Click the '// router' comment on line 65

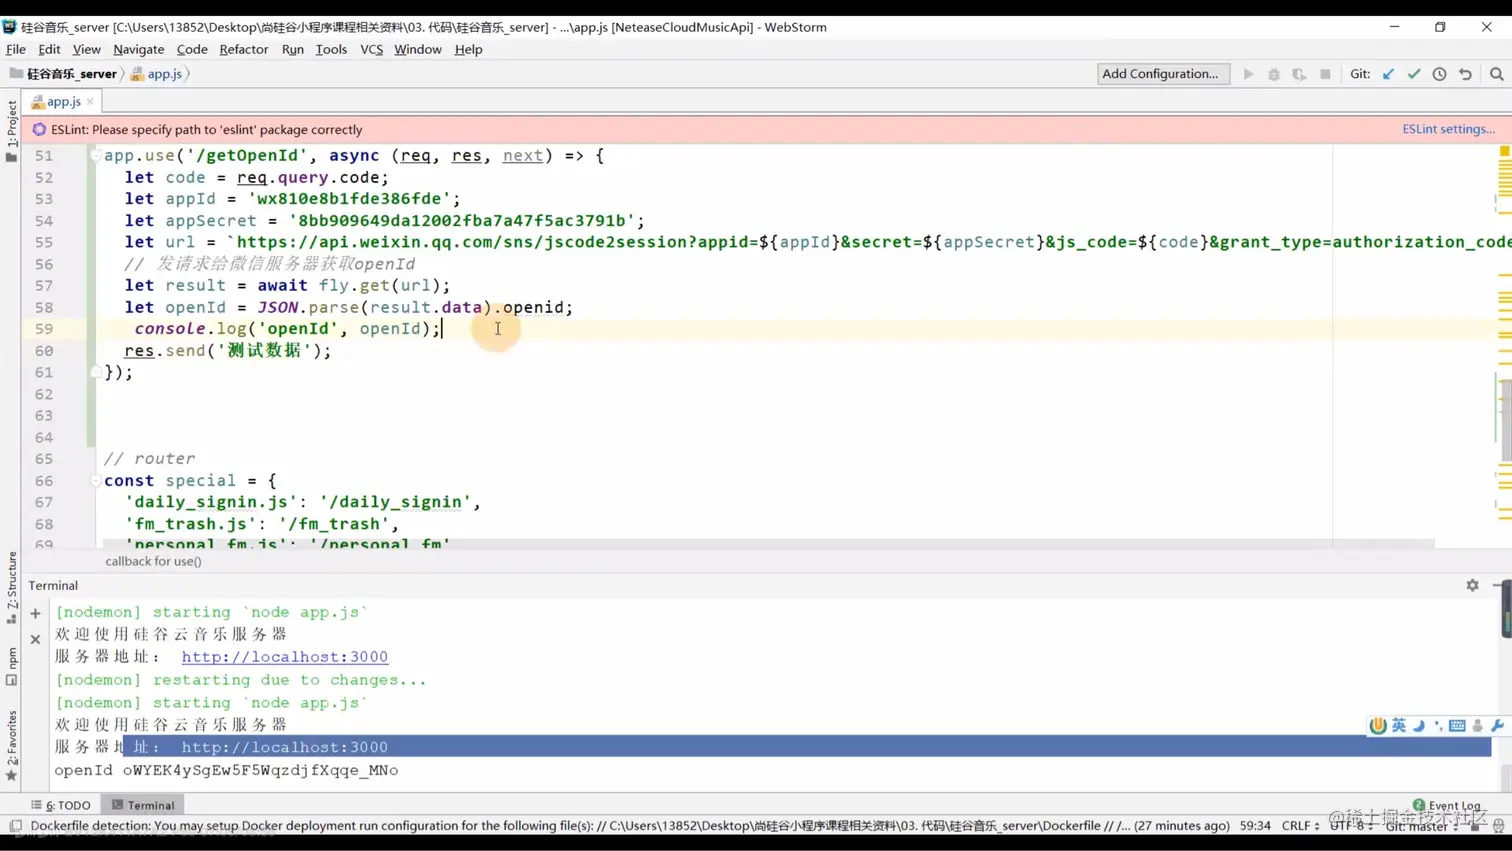coord(150,459)
